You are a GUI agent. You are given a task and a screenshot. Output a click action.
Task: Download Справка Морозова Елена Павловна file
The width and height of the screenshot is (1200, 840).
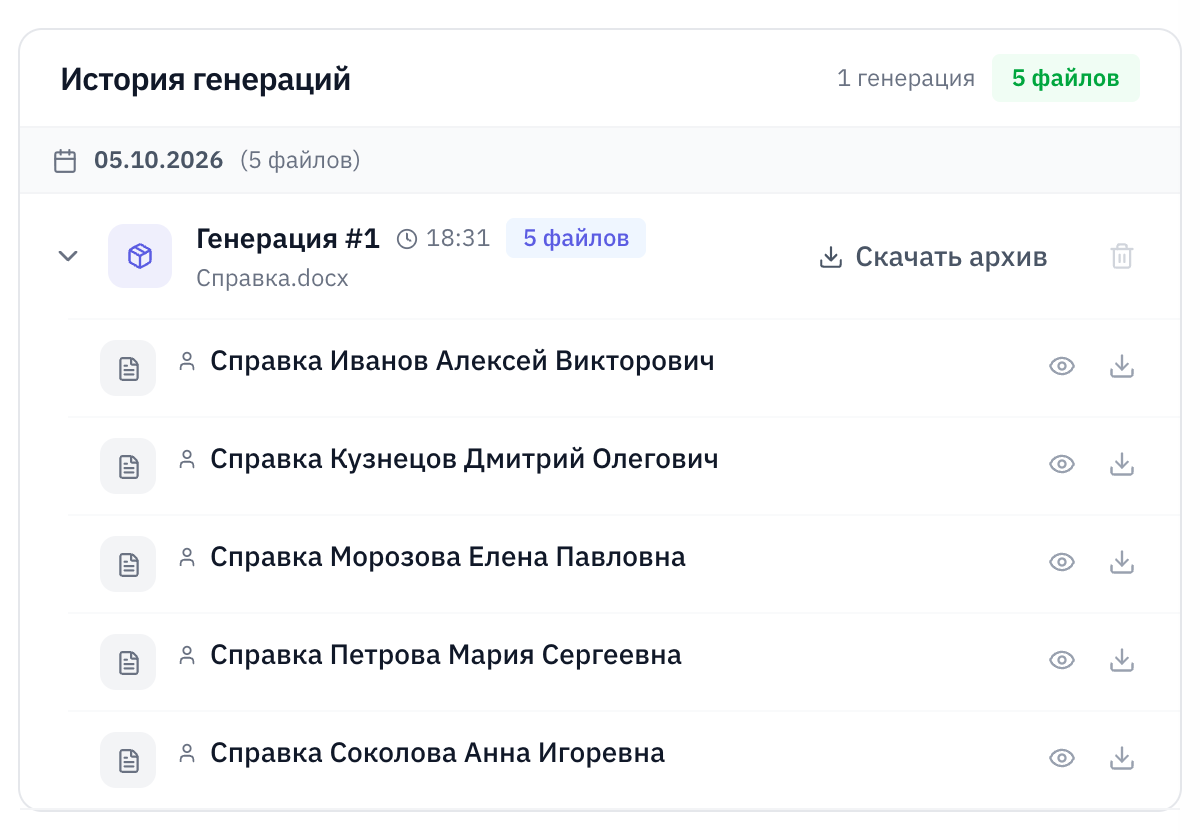(x=1122, y=562)
